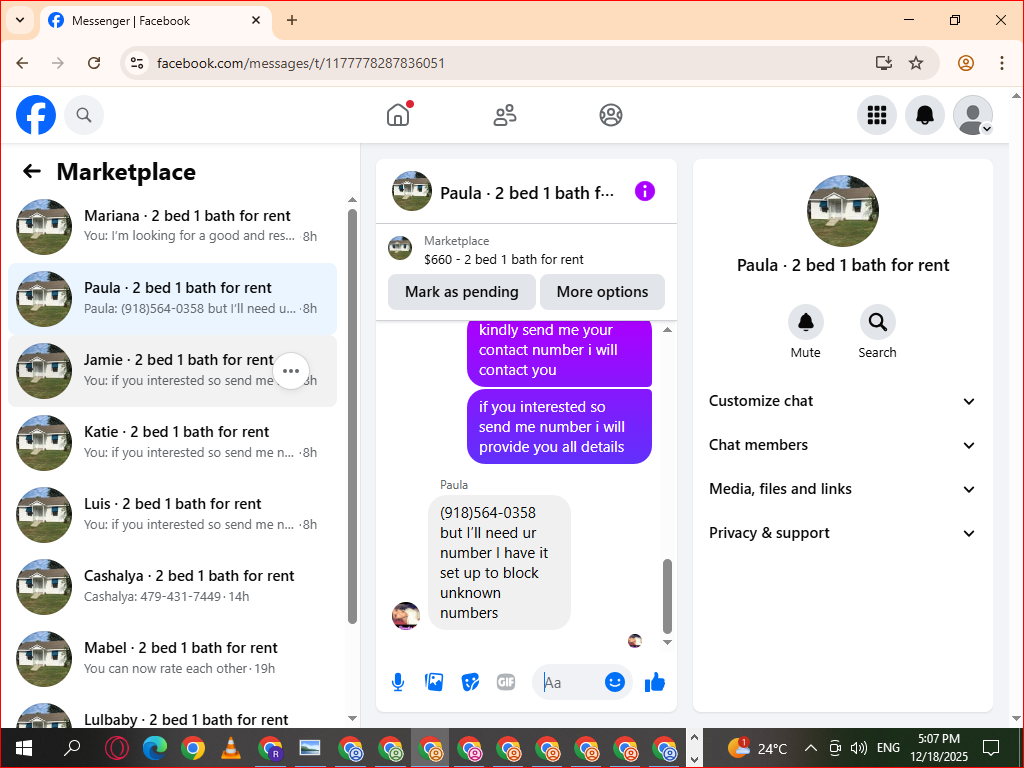
Task: Click the chat messages scrollbar thumb
Action: click(667, 596)
